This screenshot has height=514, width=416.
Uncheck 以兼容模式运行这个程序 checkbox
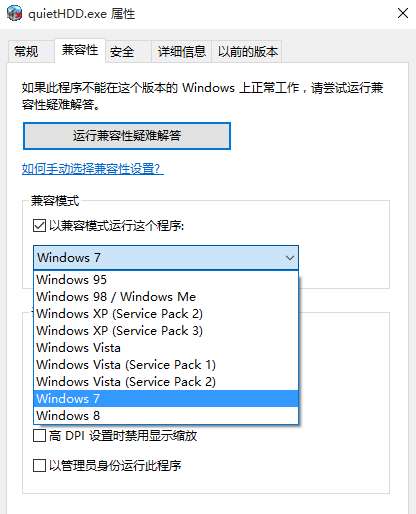click(x=39, y=226)
